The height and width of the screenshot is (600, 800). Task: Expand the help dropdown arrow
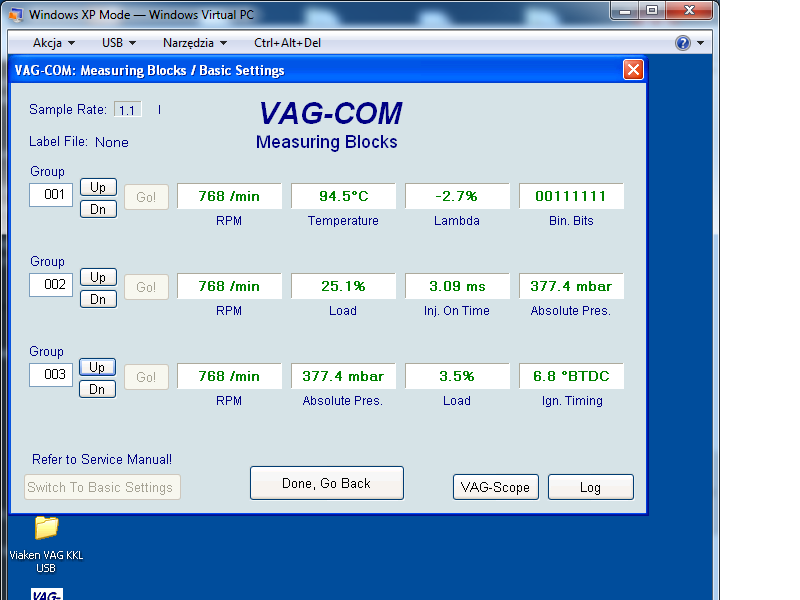pos(701,43)
